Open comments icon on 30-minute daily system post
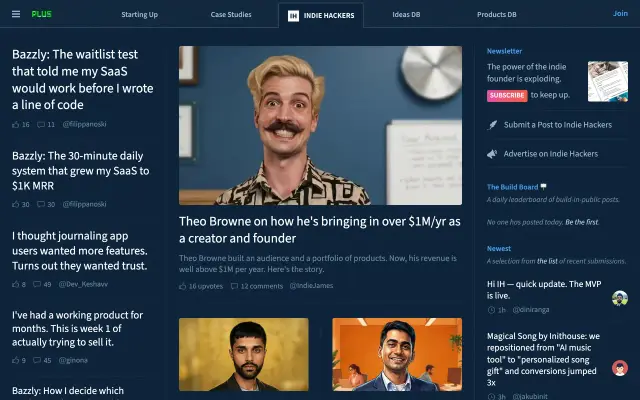This screenshot has width=640, height=400. [41, 204]
